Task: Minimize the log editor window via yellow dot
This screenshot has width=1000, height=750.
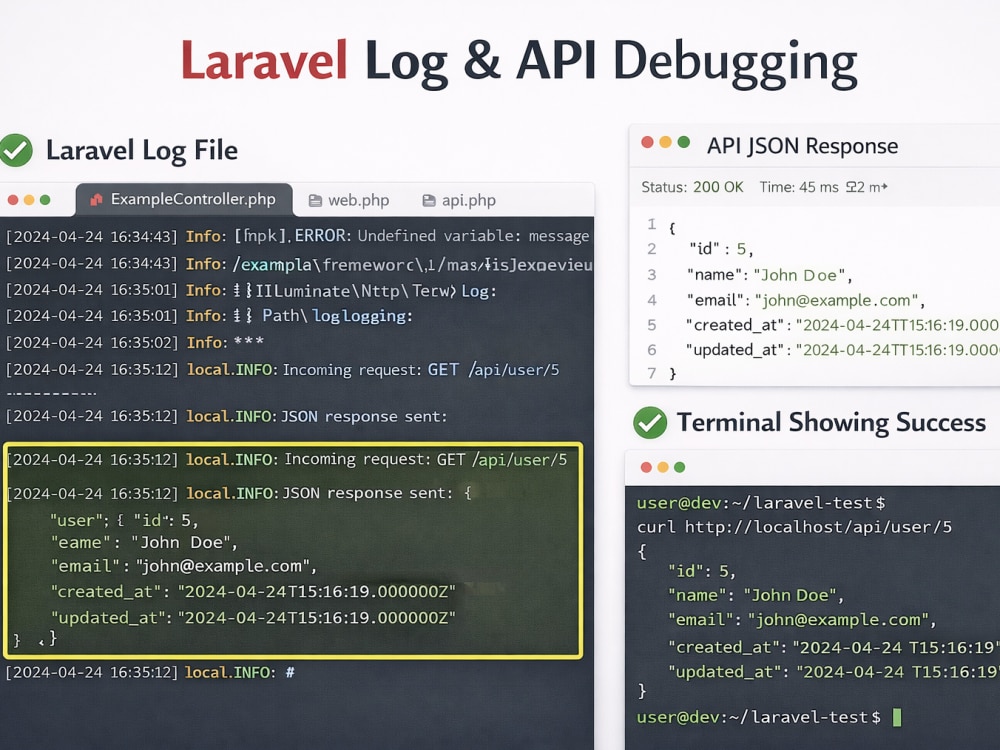Action: [x=29, y=200]
